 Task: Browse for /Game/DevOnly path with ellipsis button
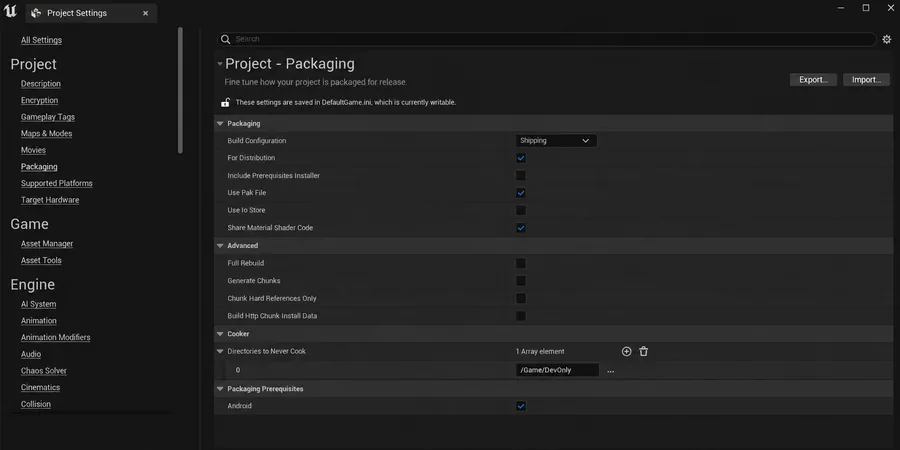click(610, 371)
